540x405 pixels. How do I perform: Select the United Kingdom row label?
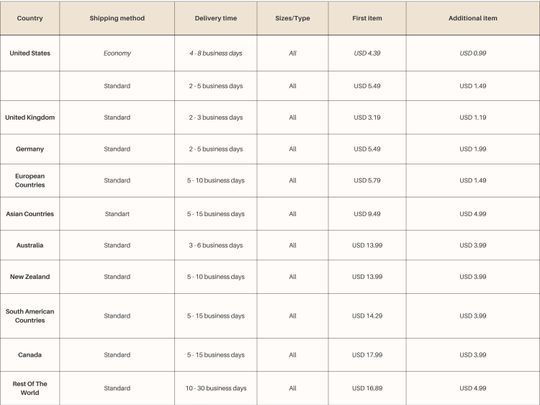pos(30,117)
